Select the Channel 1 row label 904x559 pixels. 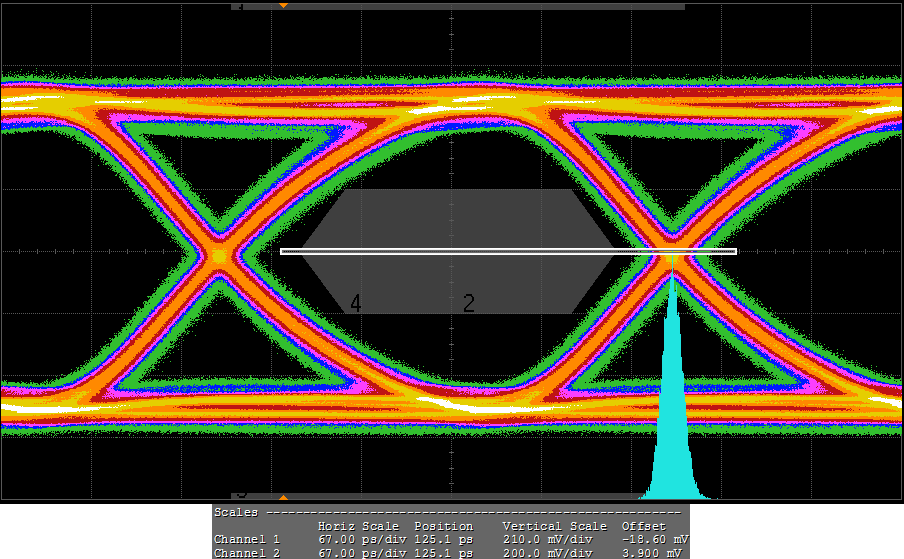(x=247, y=539)
